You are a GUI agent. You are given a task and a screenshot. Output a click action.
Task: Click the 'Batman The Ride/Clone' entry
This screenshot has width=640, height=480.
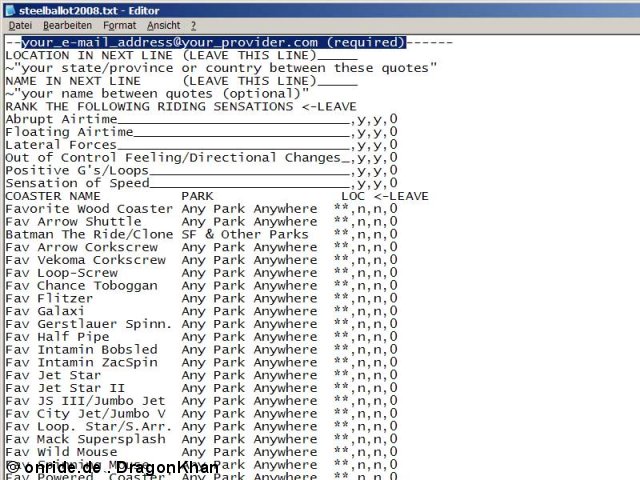point(89,234)
